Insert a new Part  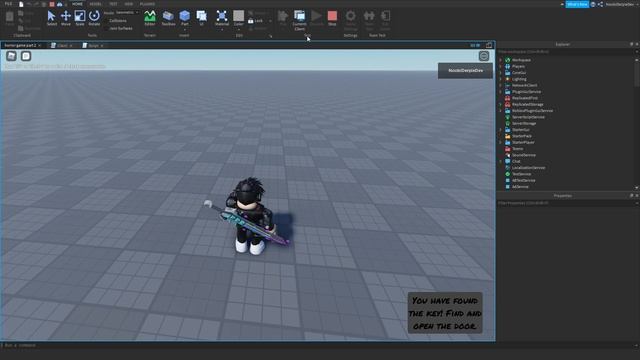click(184, 17)
